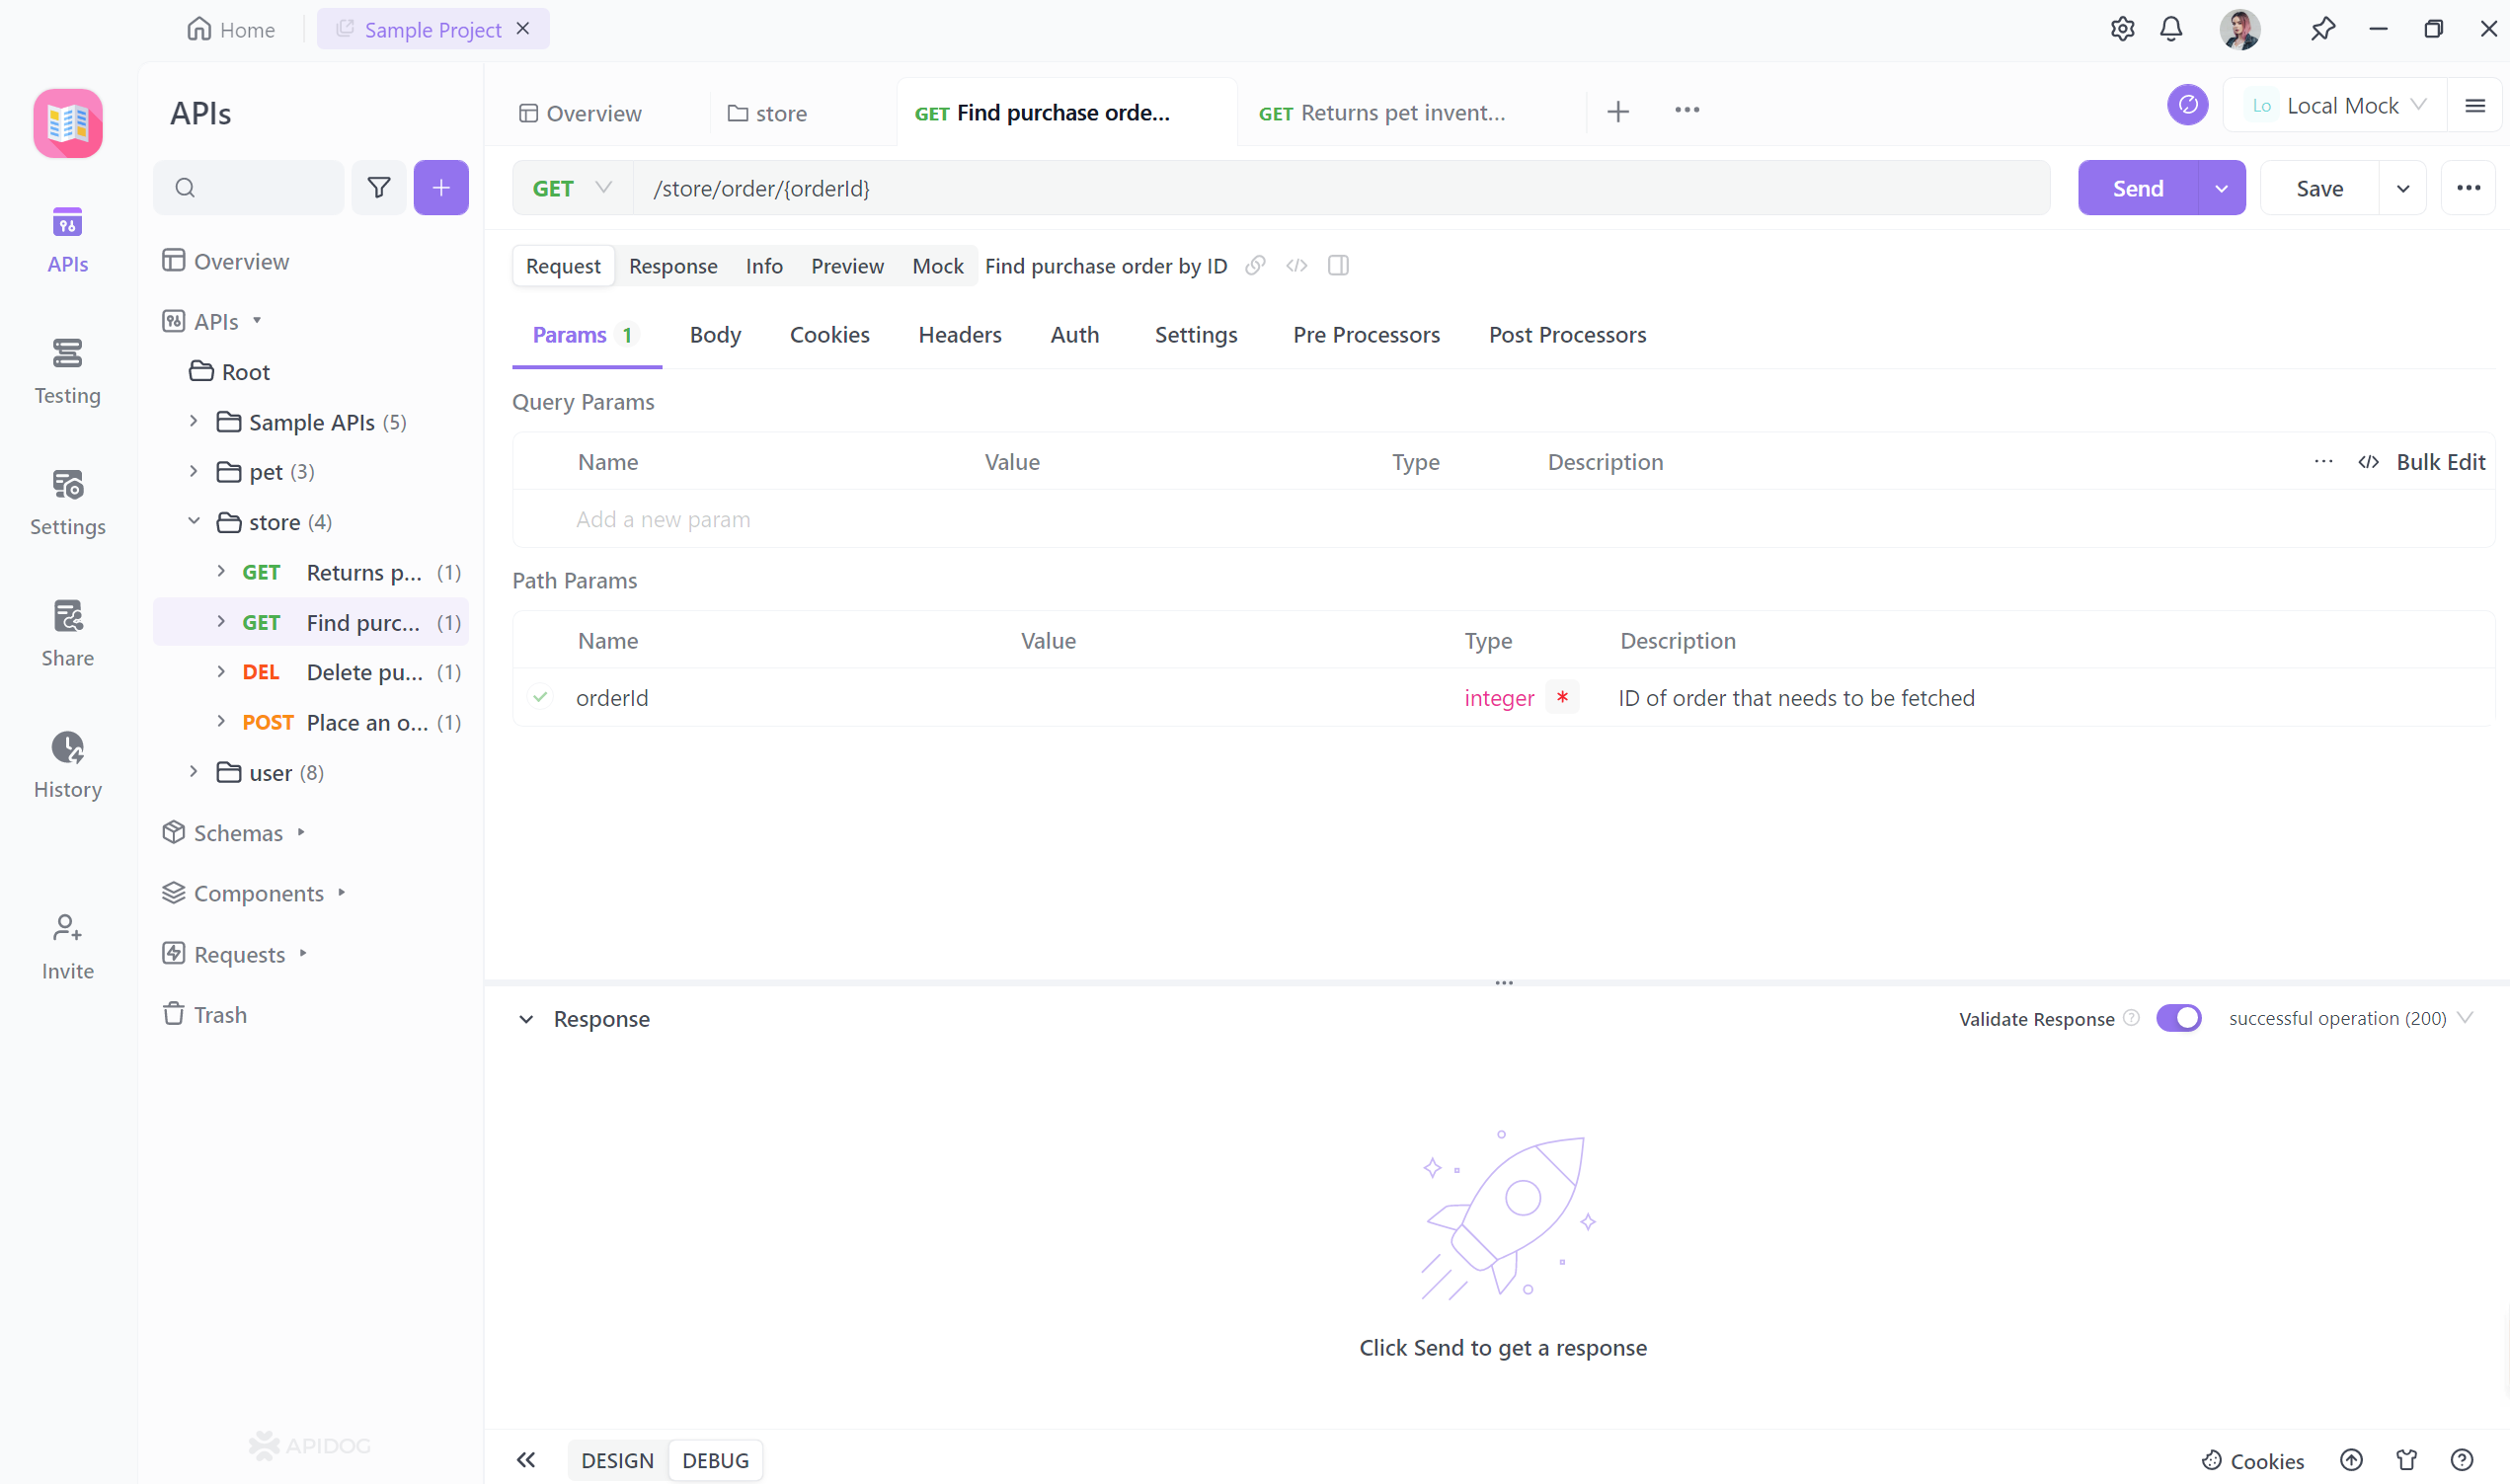
Task: Click generate code icon beside endpoint title
Action: pyautogui.click(x=1297, y=265)
